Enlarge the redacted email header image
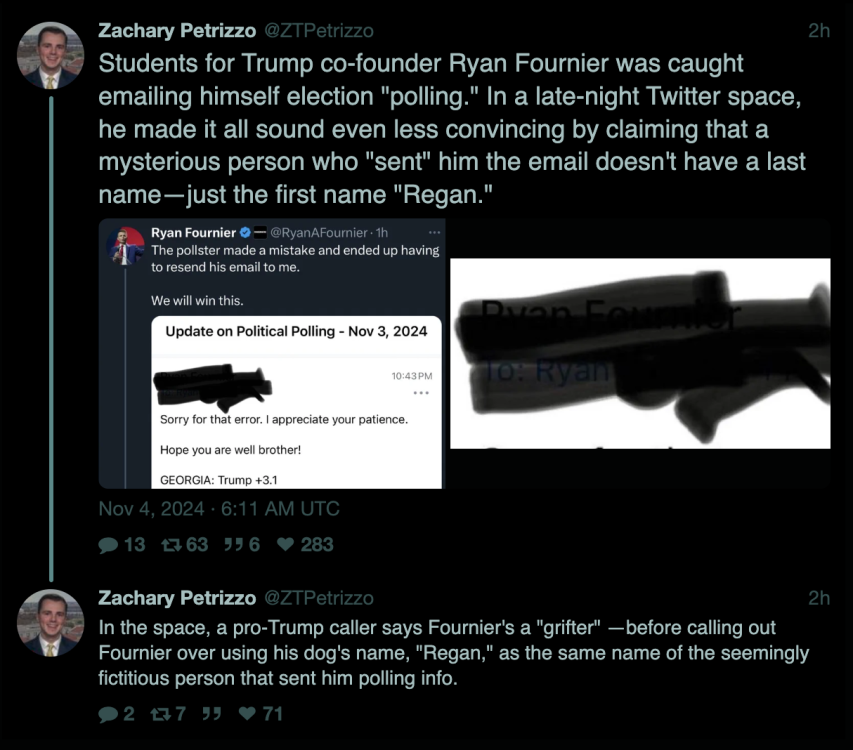 tap(640, 353)
